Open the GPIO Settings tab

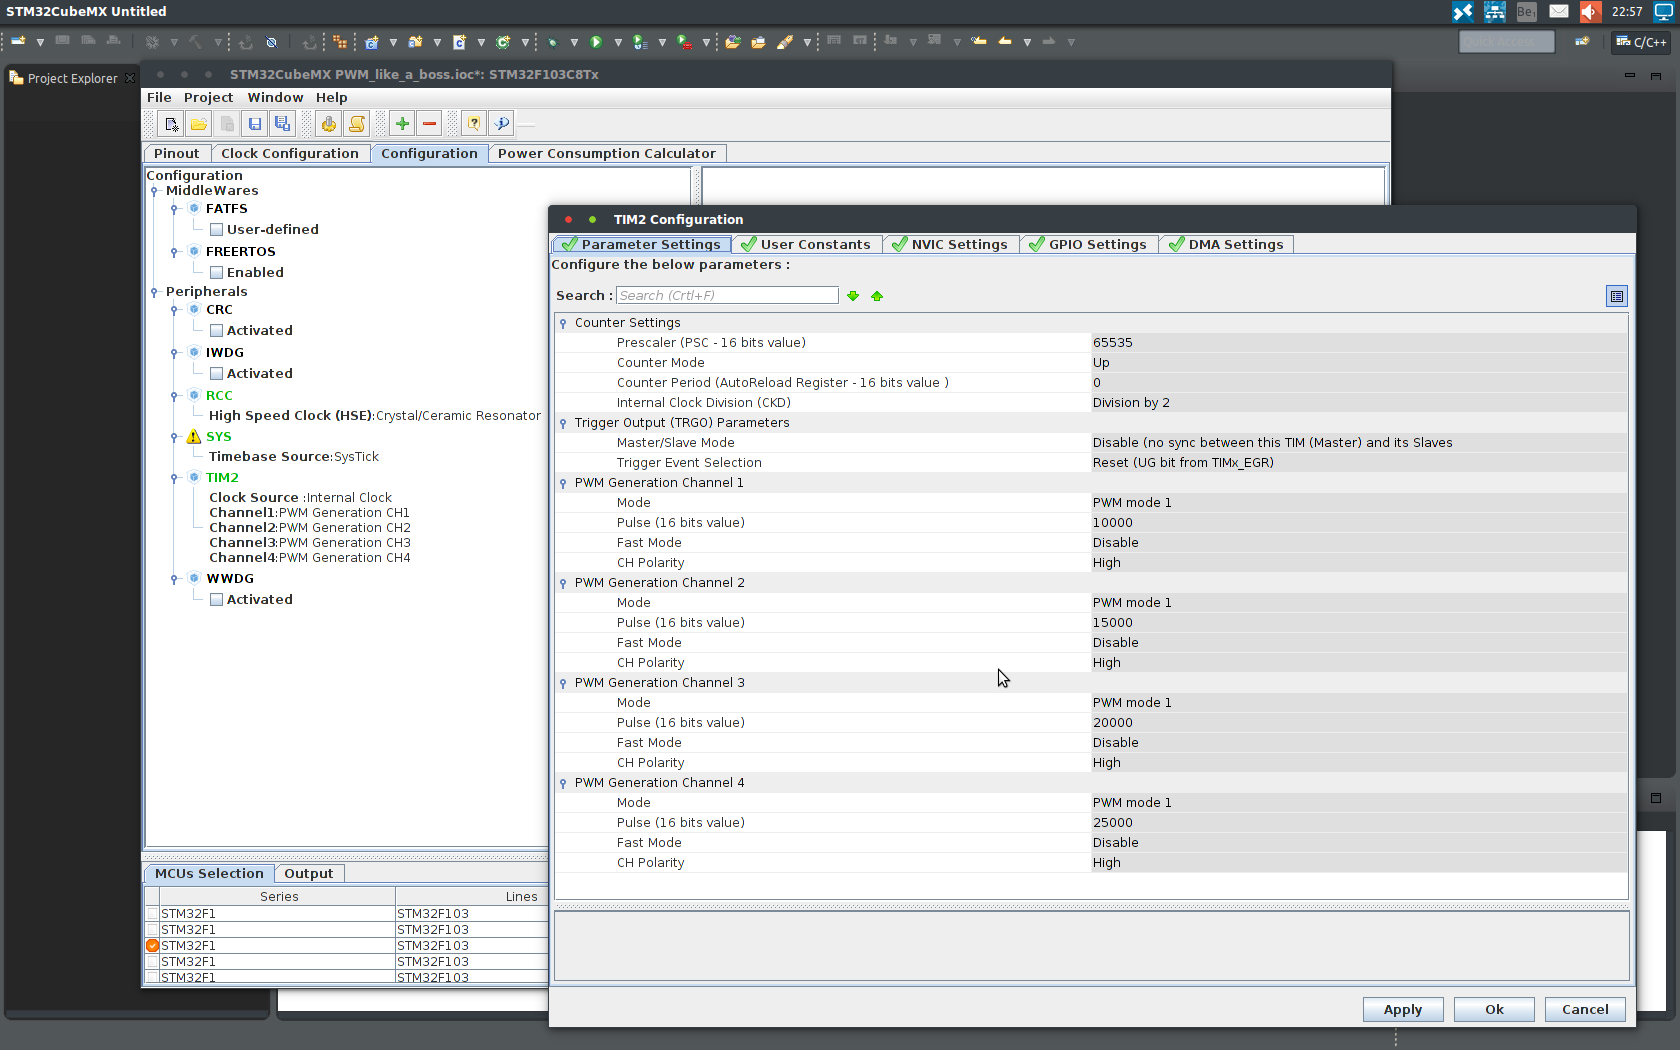(x=1089, y=245)
